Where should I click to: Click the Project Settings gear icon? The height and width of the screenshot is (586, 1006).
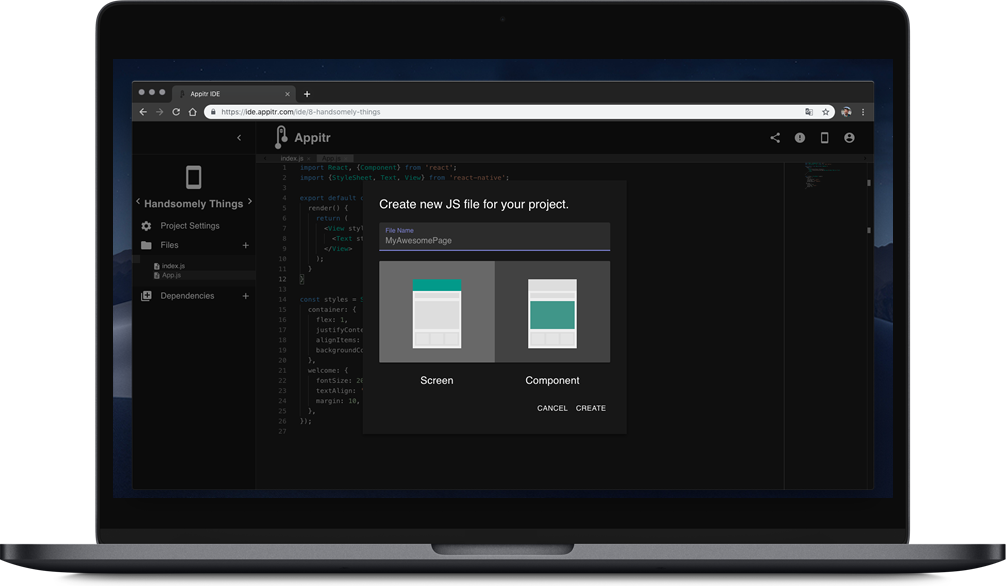pyautogui.click(x=146, y=226)
